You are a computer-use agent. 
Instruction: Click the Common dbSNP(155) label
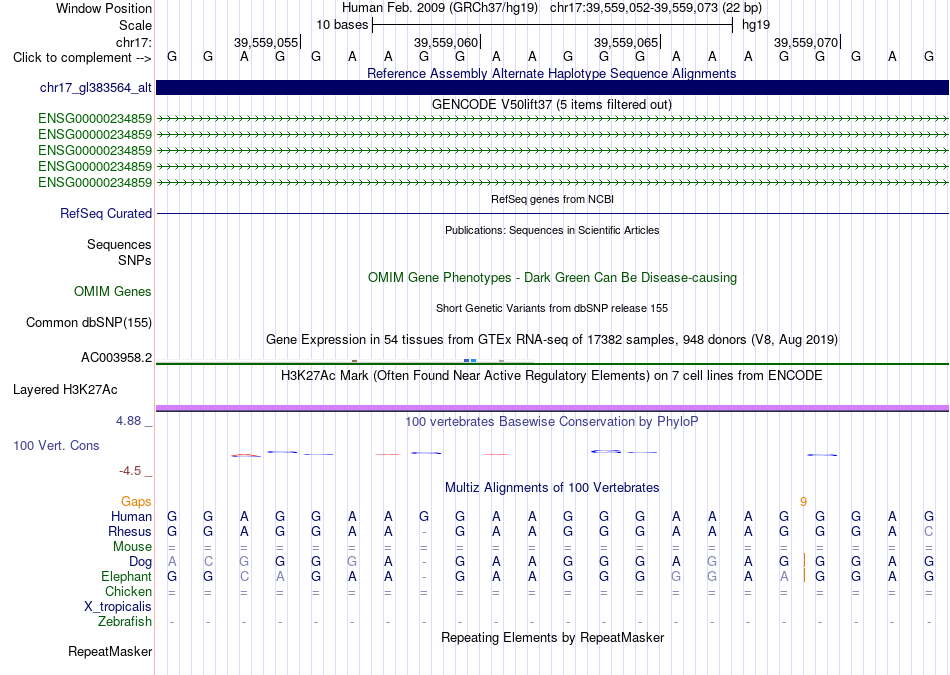pyautogui.click(x=89, y=322)
